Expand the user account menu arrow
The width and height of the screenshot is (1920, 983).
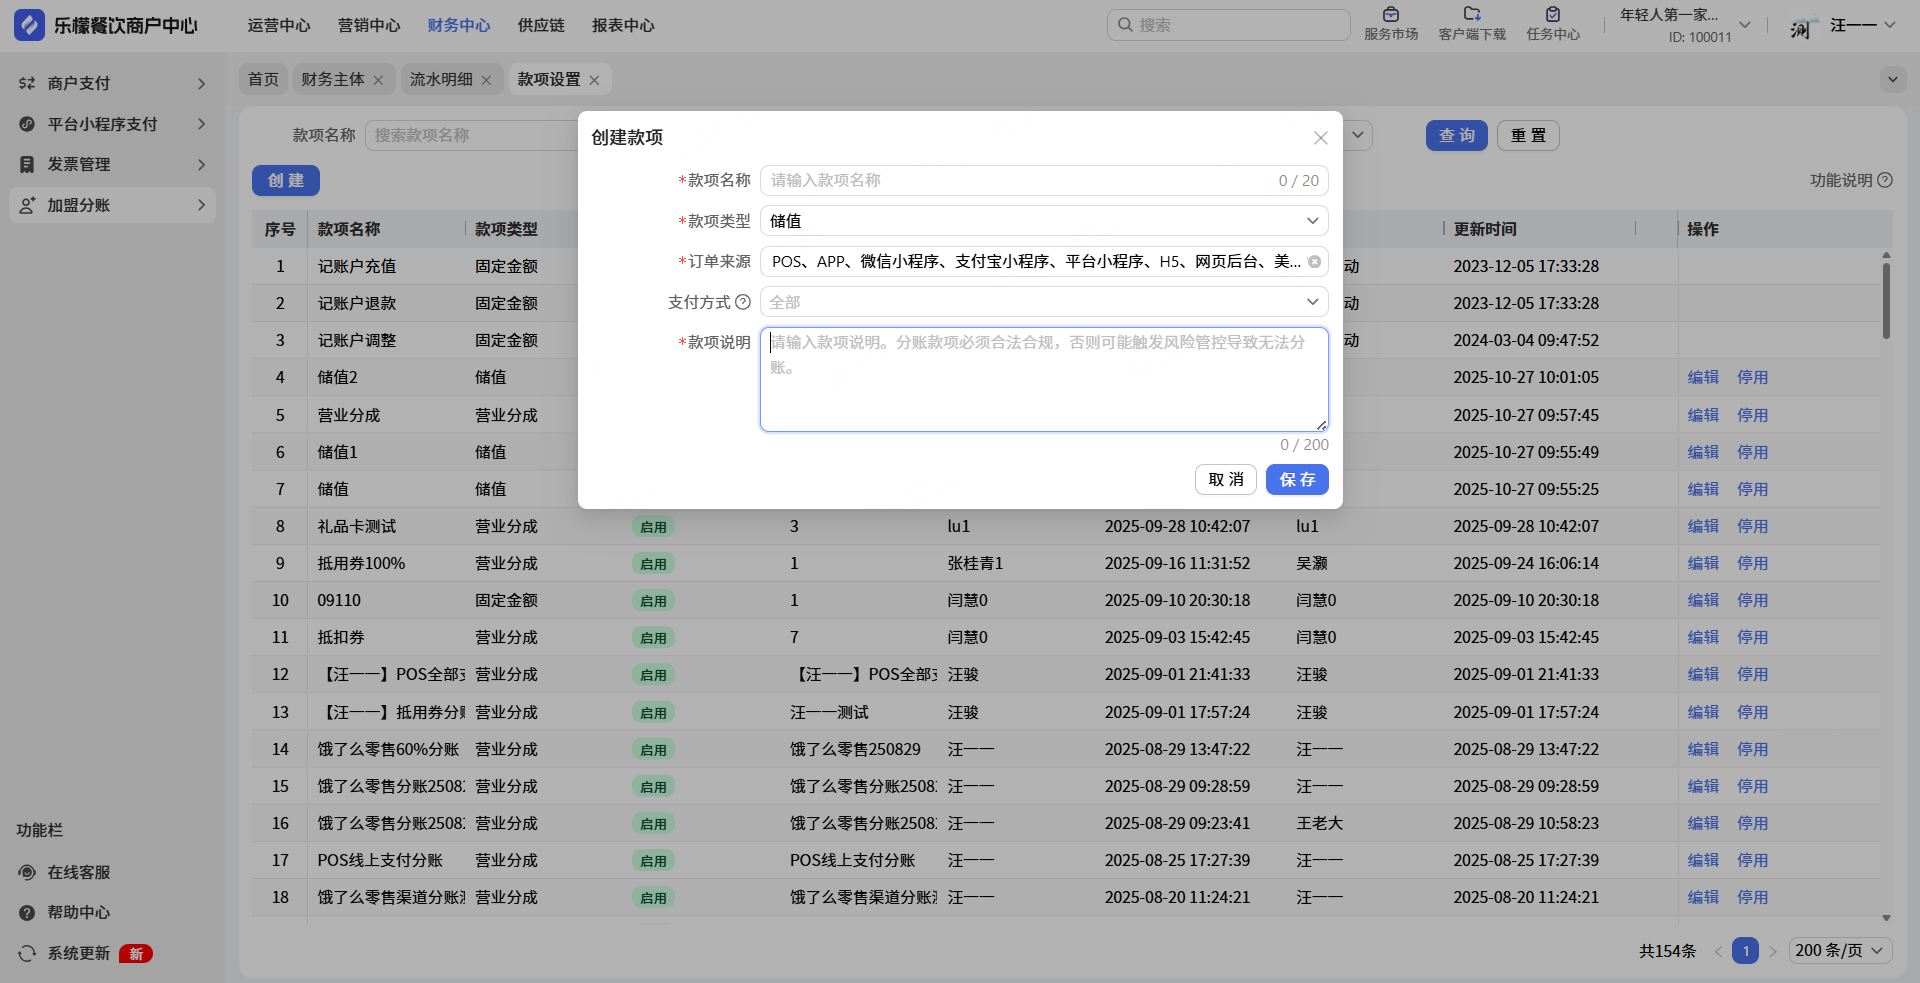[1889, 25]
